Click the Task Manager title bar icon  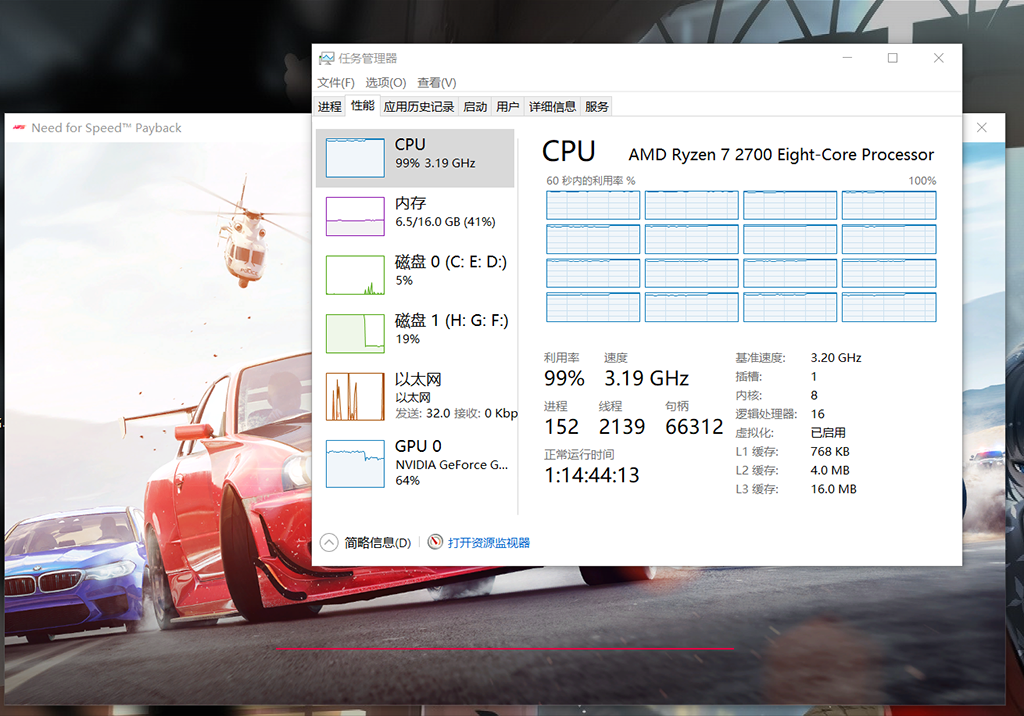pyautogui.click(x=327, y=58)
